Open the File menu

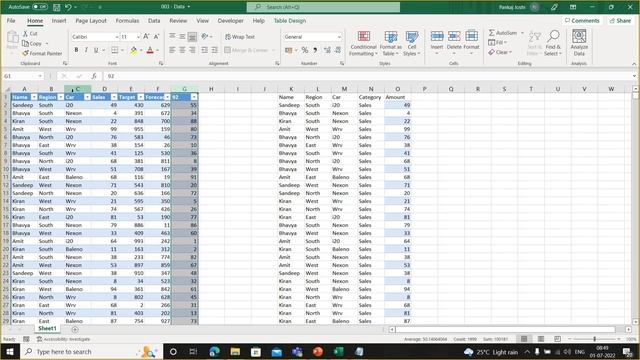(11, 20)
